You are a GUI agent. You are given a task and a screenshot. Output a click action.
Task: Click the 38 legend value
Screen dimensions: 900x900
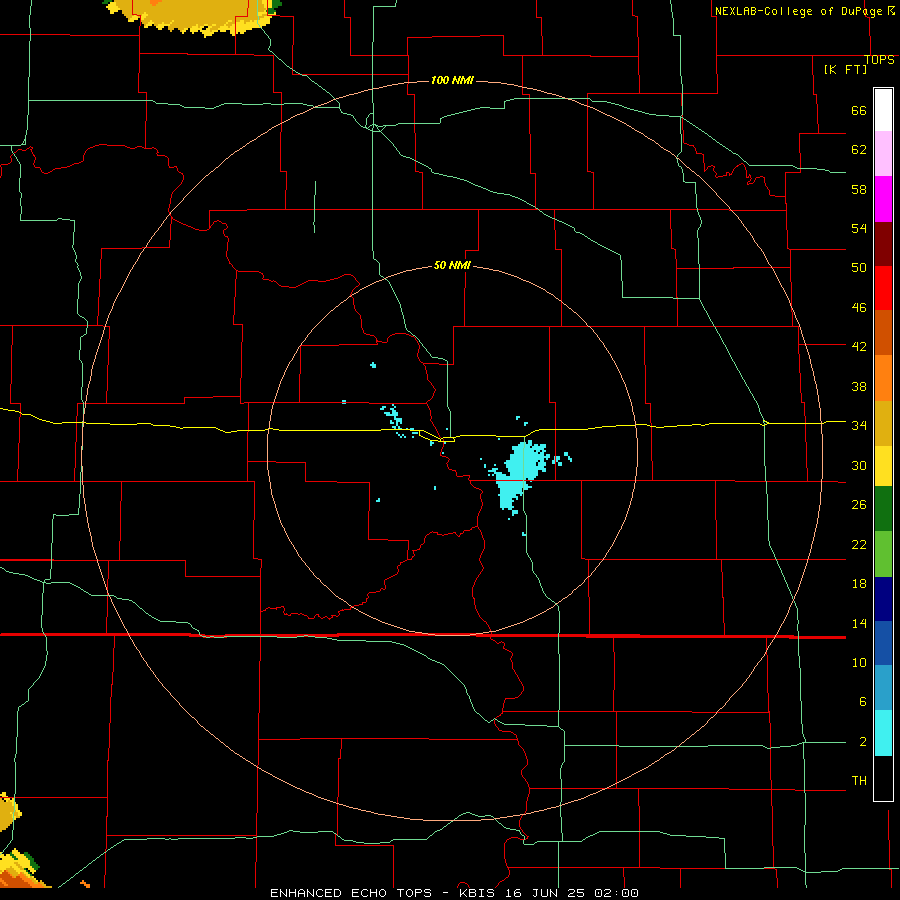pyautogui.click(x=859, y=386)
